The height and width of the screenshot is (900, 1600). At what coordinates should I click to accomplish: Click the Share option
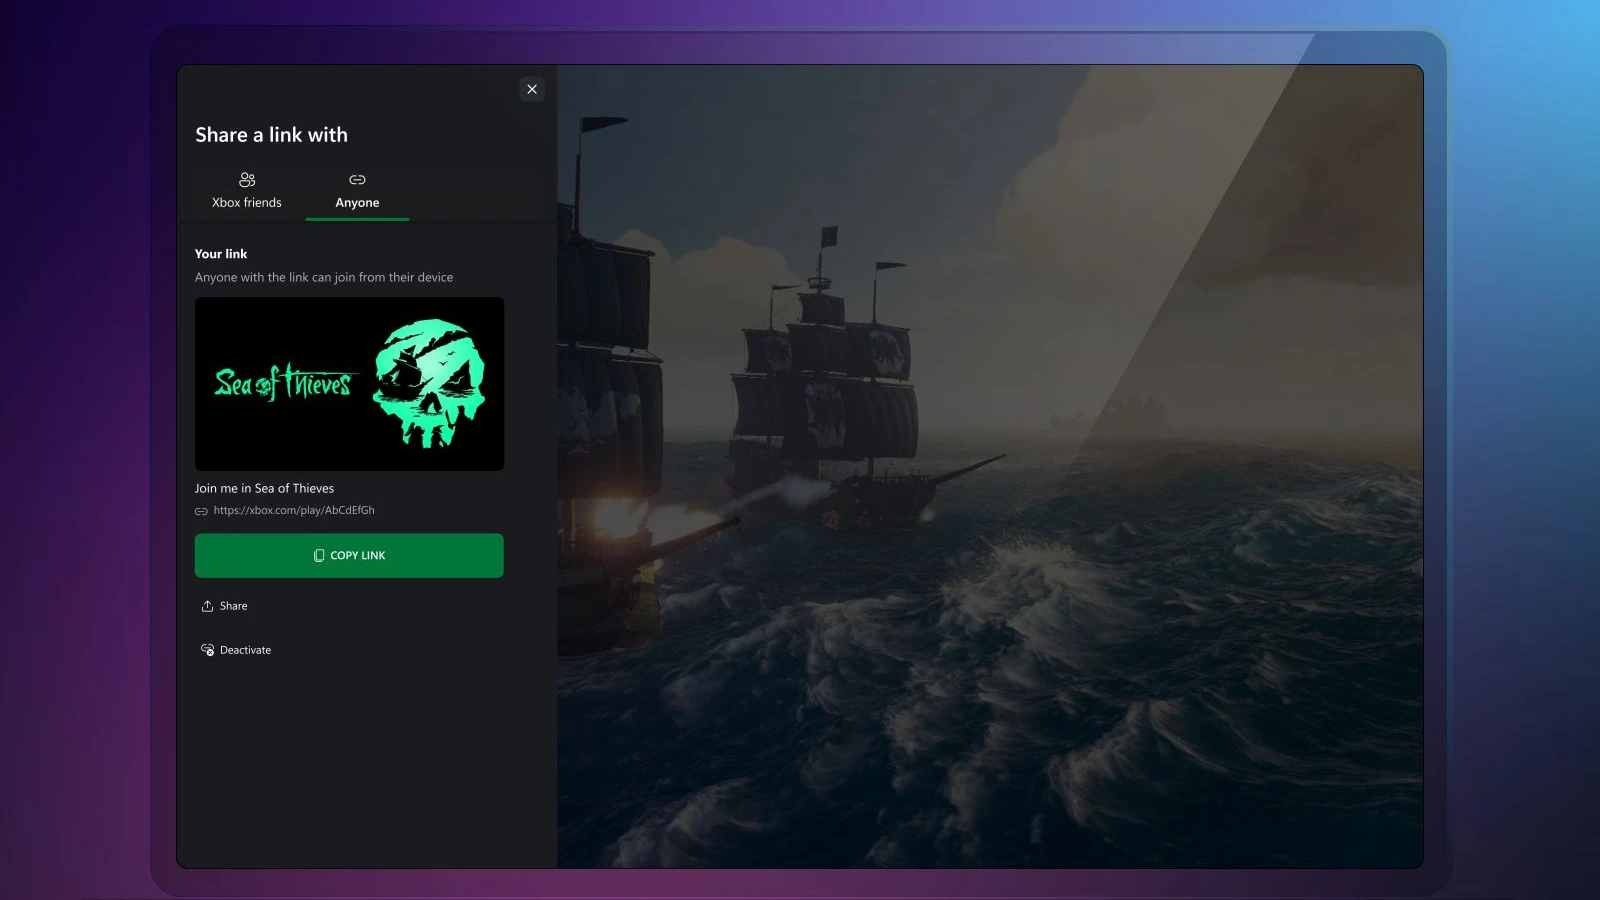(x=224, y=606)
